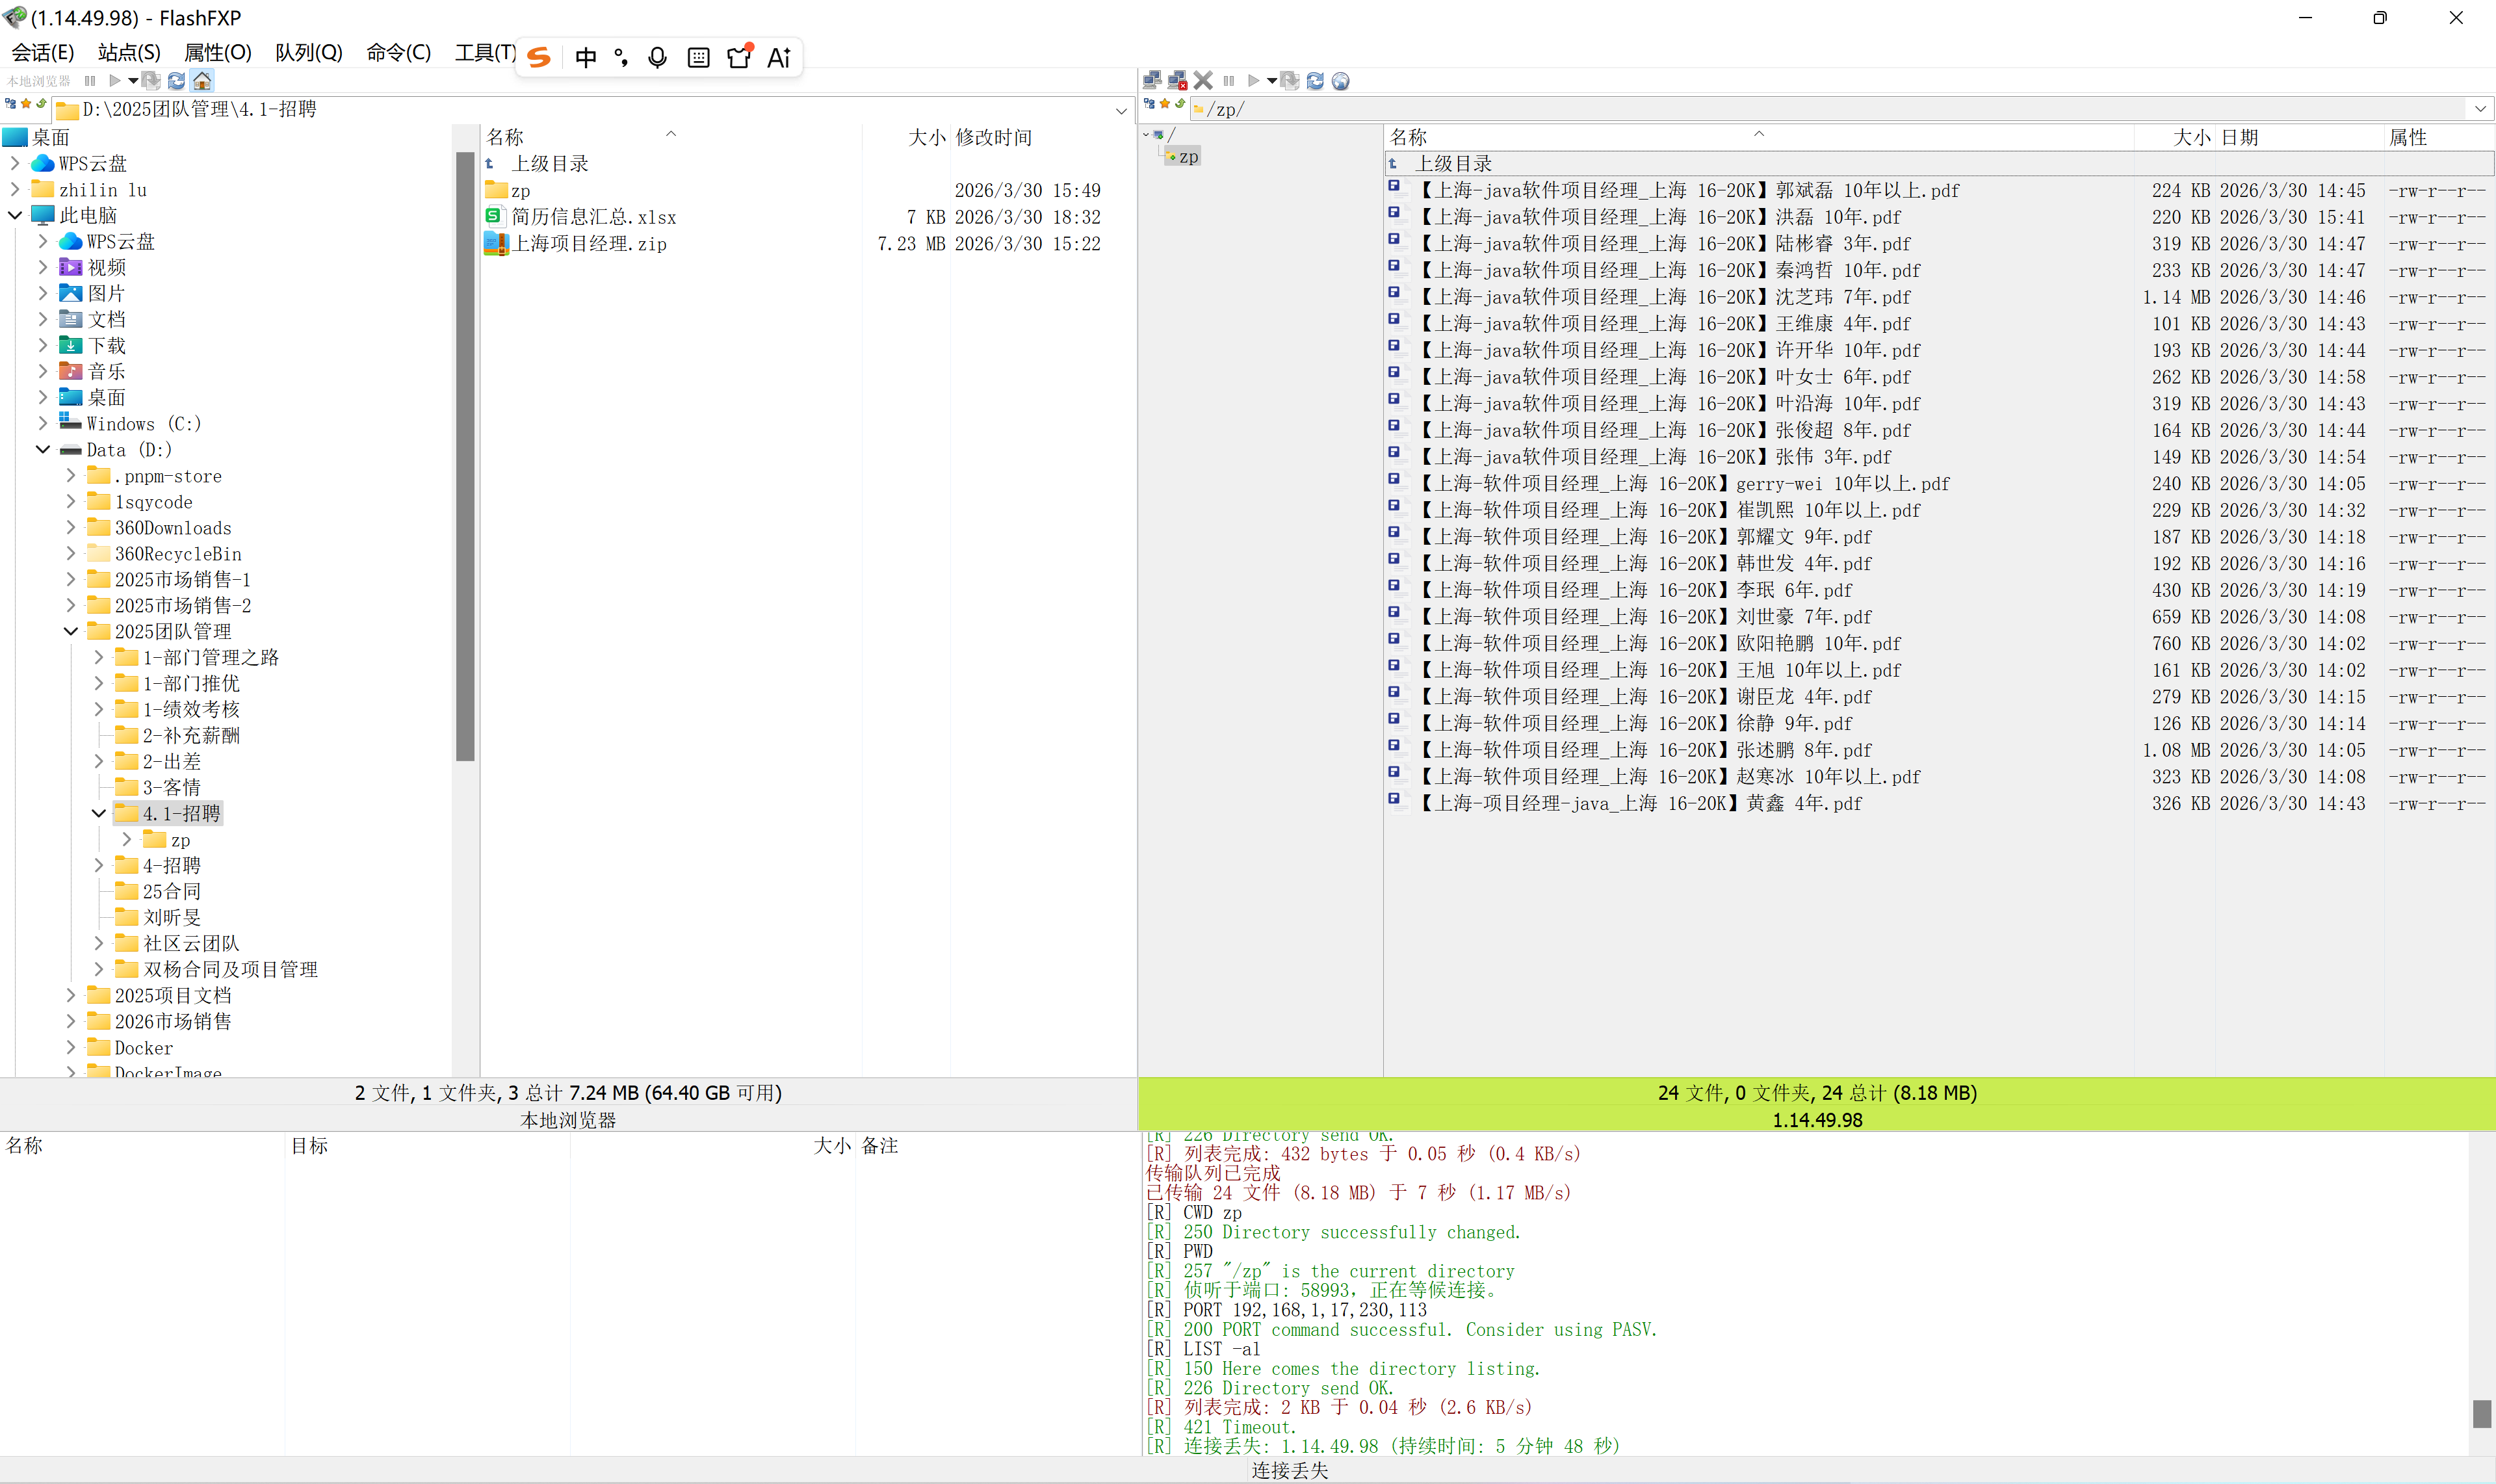The height and width of the screenshot is (1484, 2496).
Task: Open local bookmarks star icon
Action: point(26,103)
